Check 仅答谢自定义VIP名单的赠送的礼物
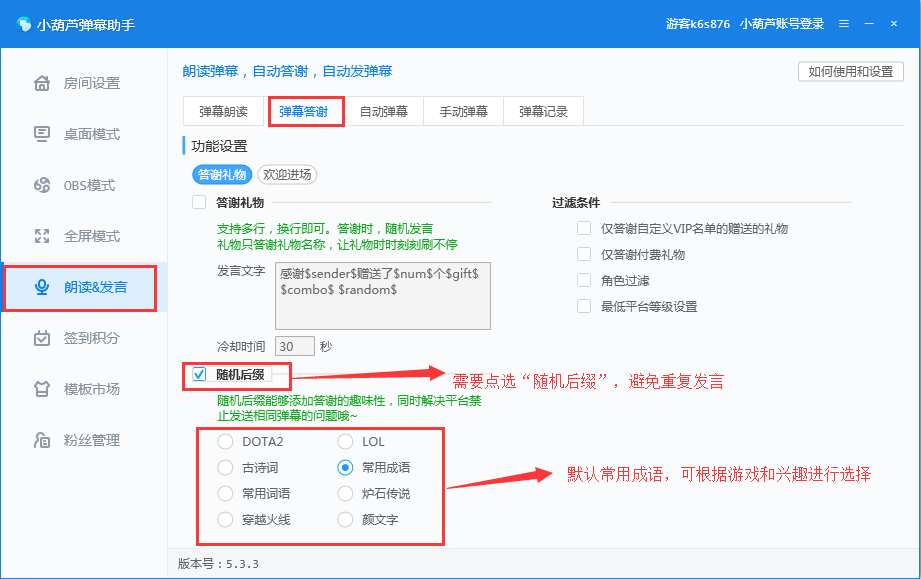This screenshot has height=579, width=921. click(584, 228)
